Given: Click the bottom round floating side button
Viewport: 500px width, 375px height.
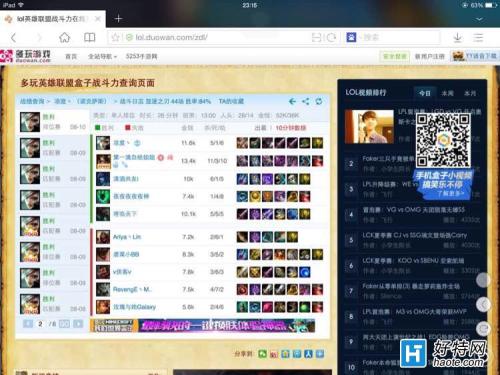Looking at the screenshot, I should [x=483, y=329].
